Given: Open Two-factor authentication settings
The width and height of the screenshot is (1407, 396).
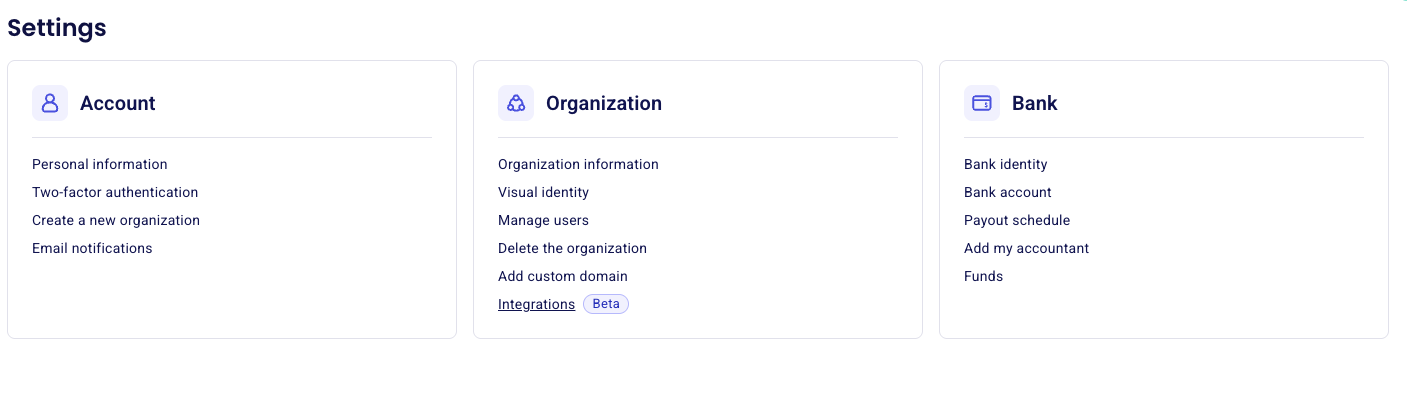Looking at the screenshot, I should pyautogui.click(x=115, y=192).
